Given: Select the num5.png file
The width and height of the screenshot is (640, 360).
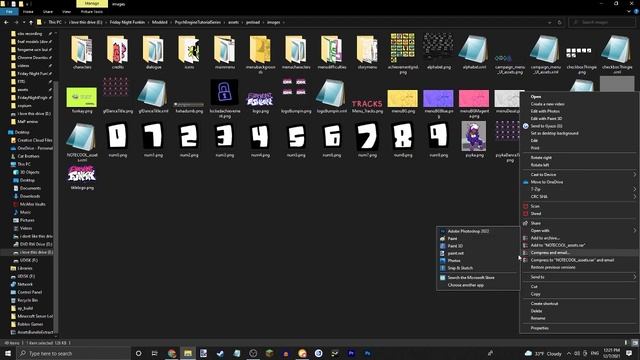Looking at the screenshot, I should (x=296, y=140).
